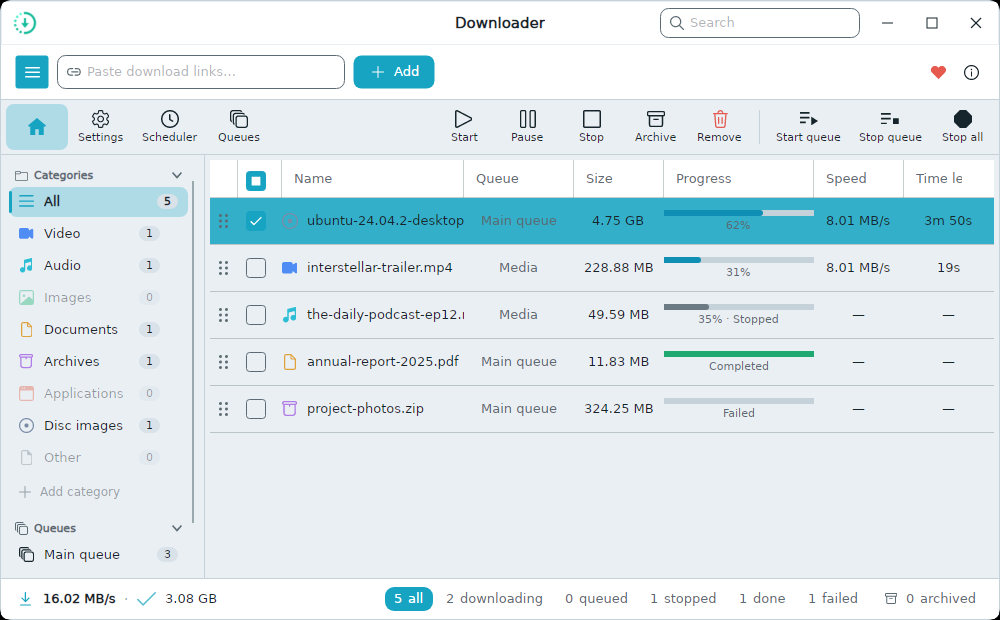Collapse the Categories section

tap(177, 175)
